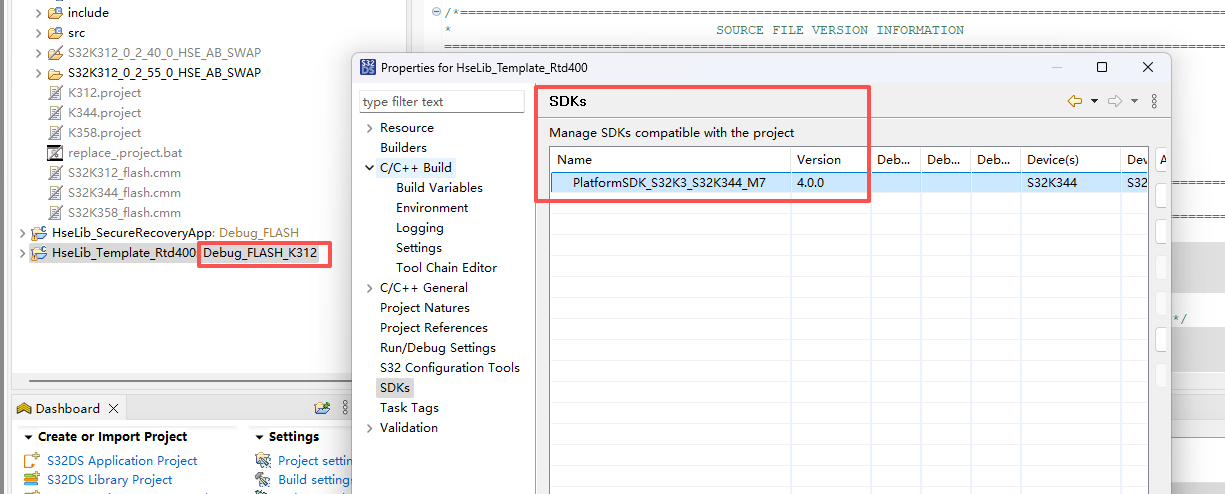Select K312.project file
Image resolution: width=1225 pixels, height=494 pixels.
click(104, 93)
